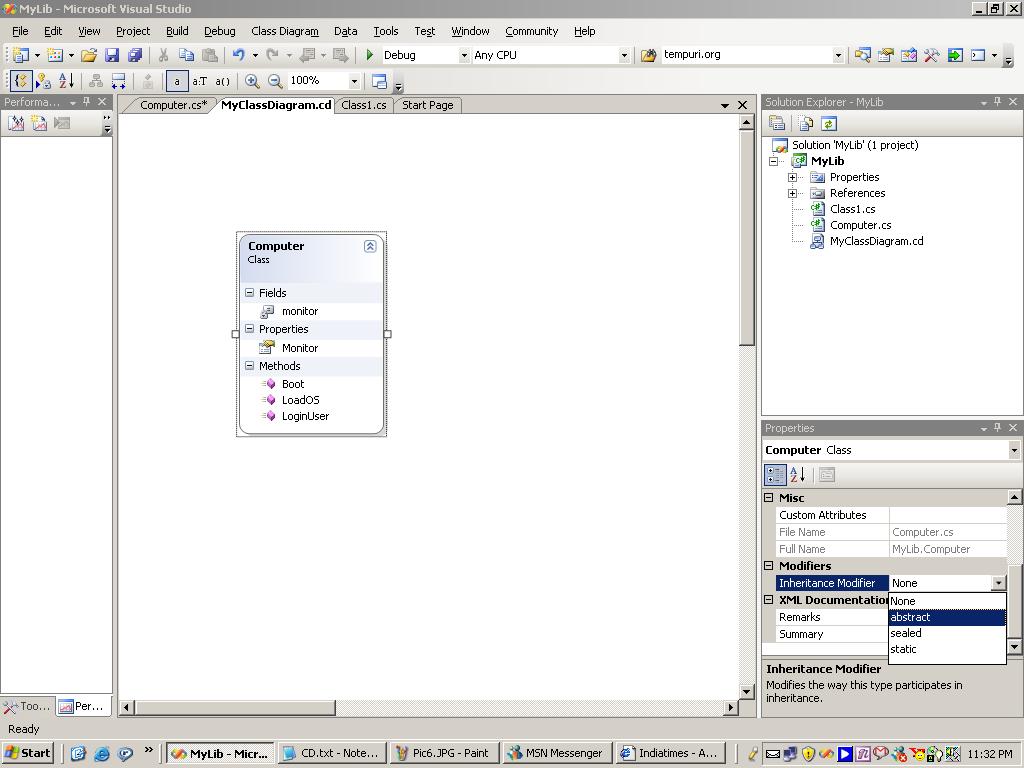Click the New Project toolbar icon

[21, 56]
